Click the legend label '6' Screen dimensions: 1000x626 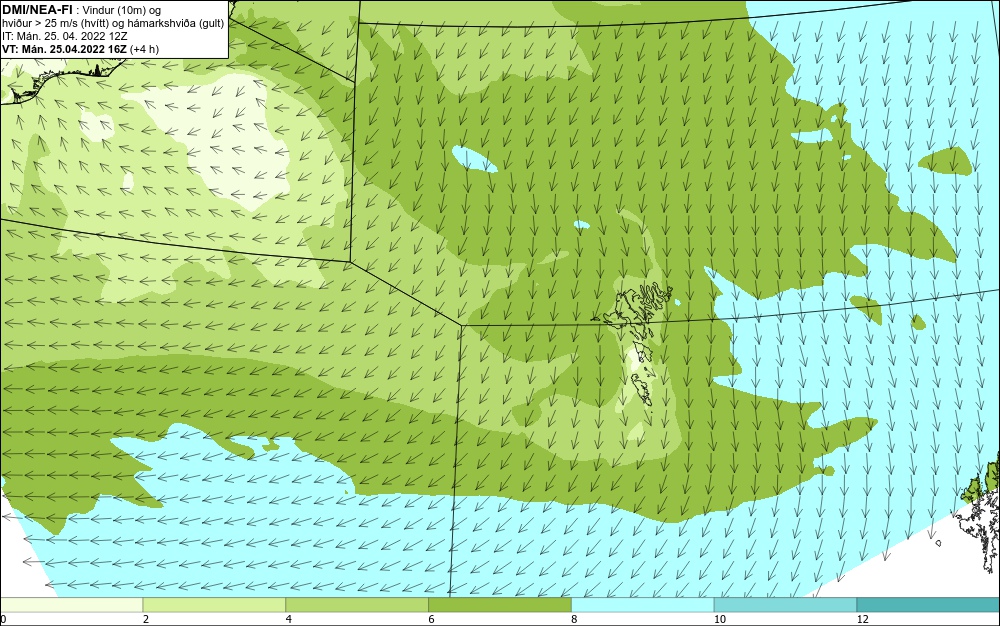pos(432,619)
